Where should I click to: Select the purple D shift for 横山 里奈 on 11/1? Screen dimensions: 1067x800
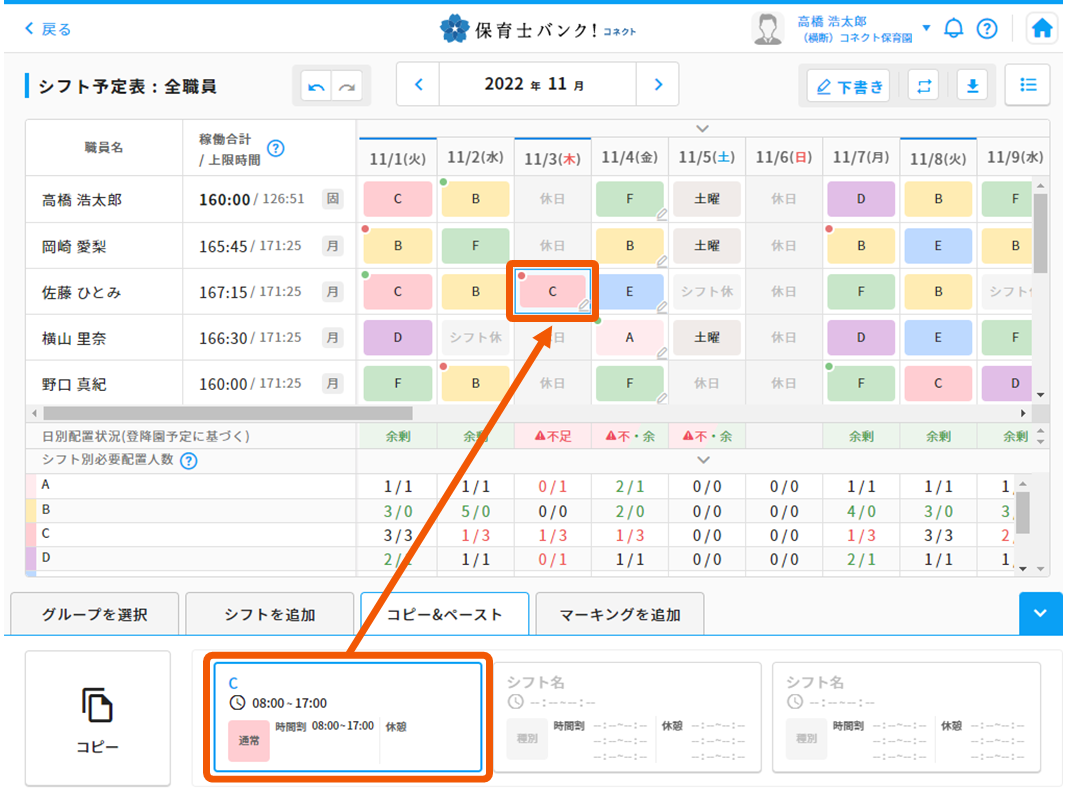pyautogui.click(x=397, y=338)
